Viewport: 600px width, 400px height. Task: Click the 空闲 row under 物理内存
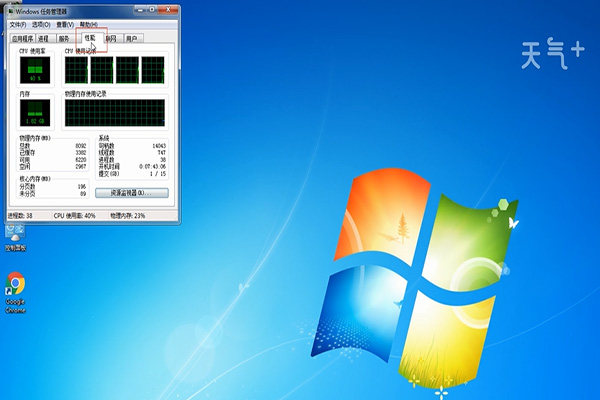tap(53, 167)
